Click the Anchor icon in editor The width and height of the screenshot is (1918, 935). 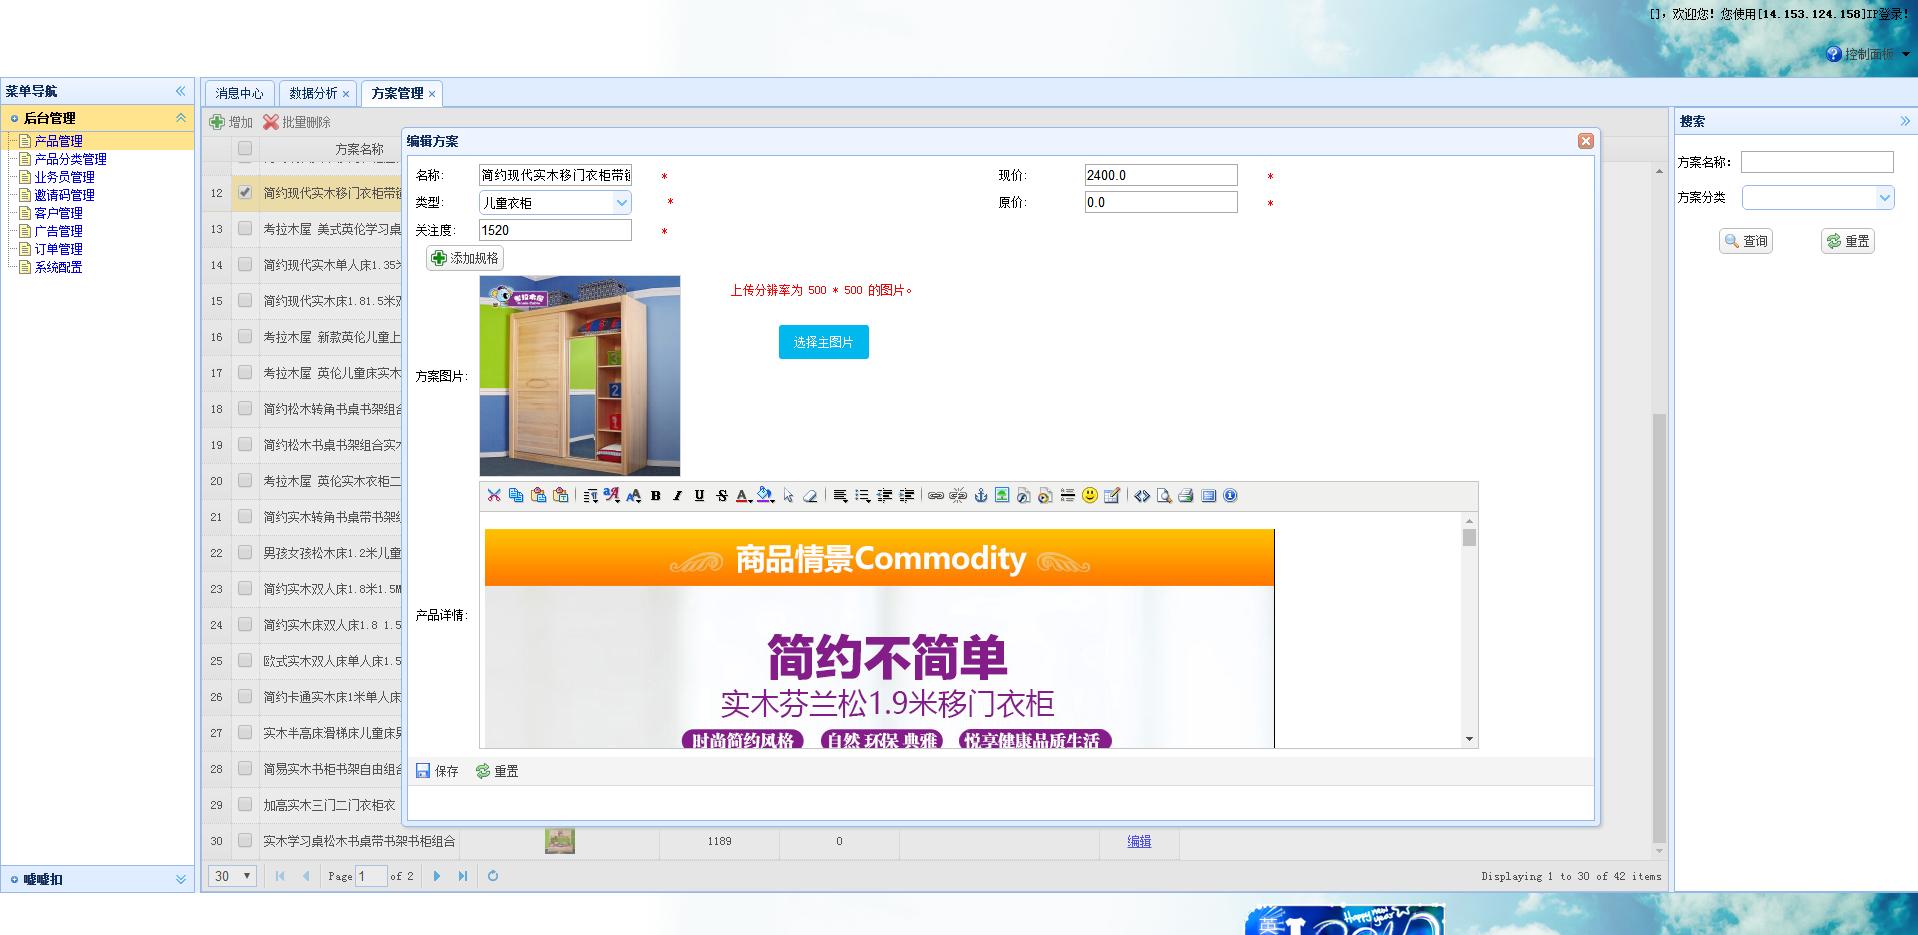(980, 495)
